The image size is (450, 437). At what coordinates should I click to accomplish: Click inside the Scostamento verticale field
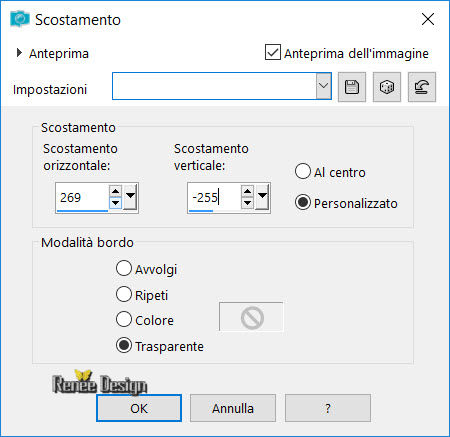point(214,197)
